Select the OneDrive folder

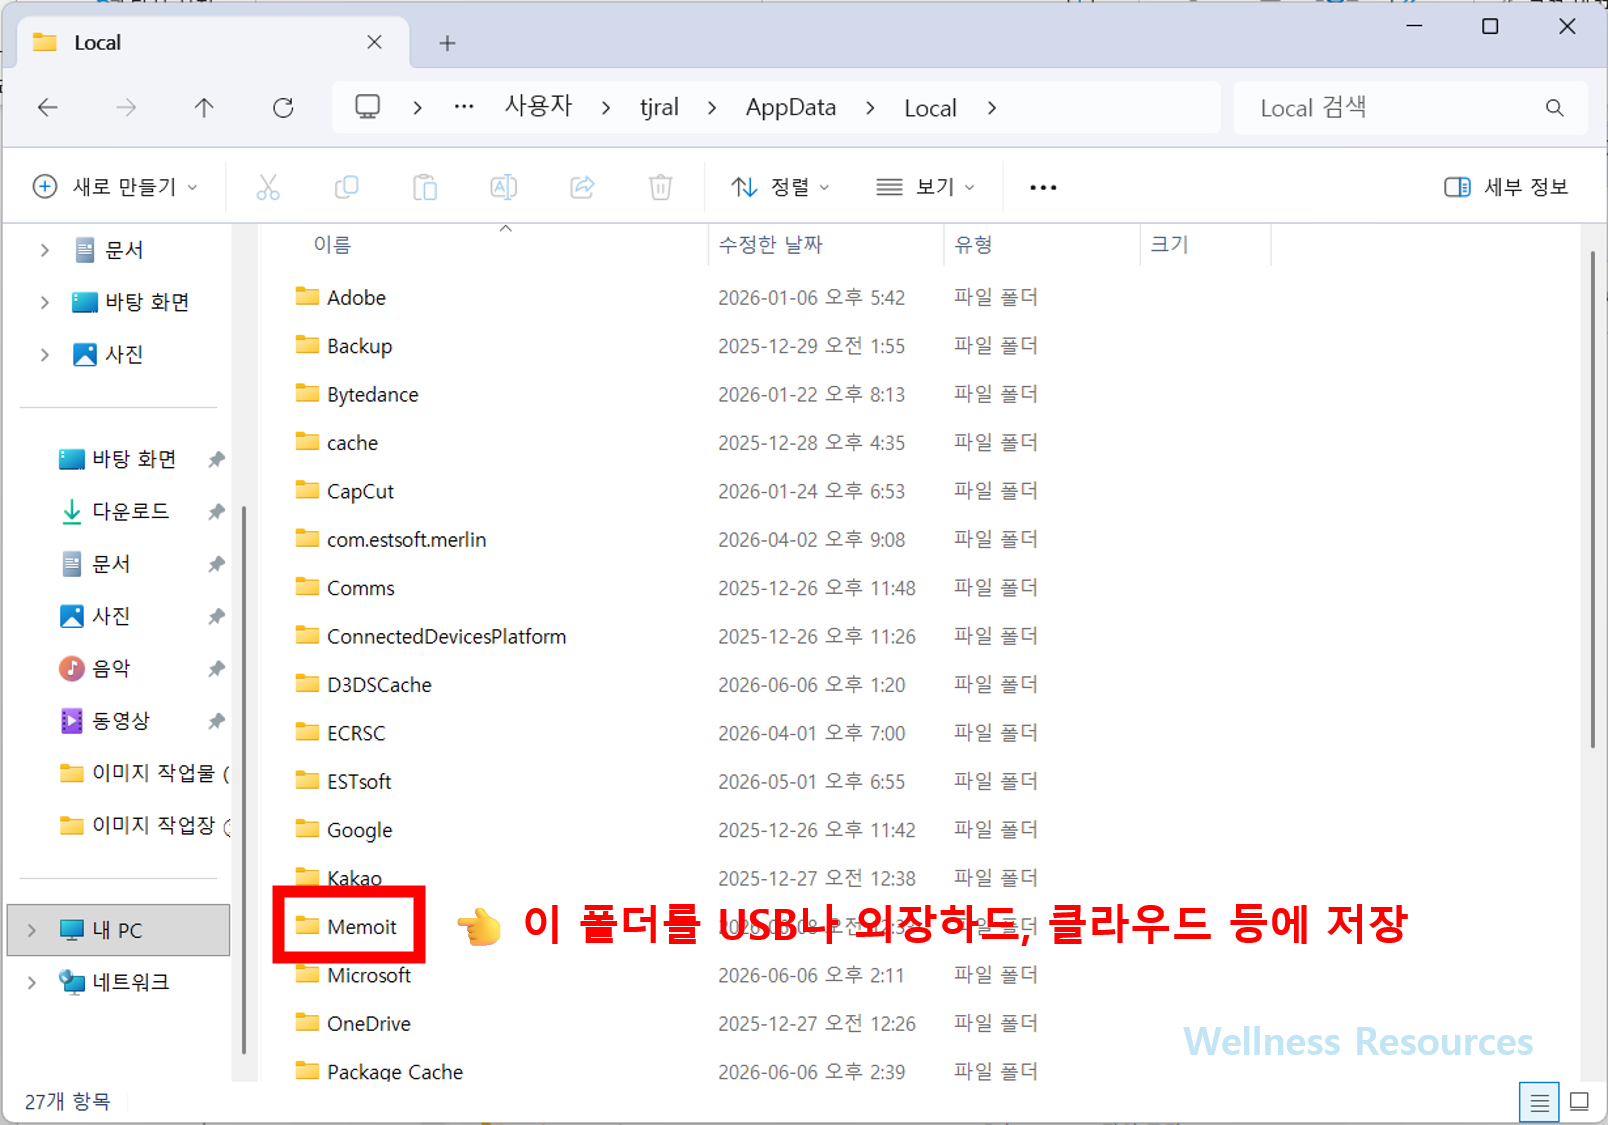pos(353,1023)
